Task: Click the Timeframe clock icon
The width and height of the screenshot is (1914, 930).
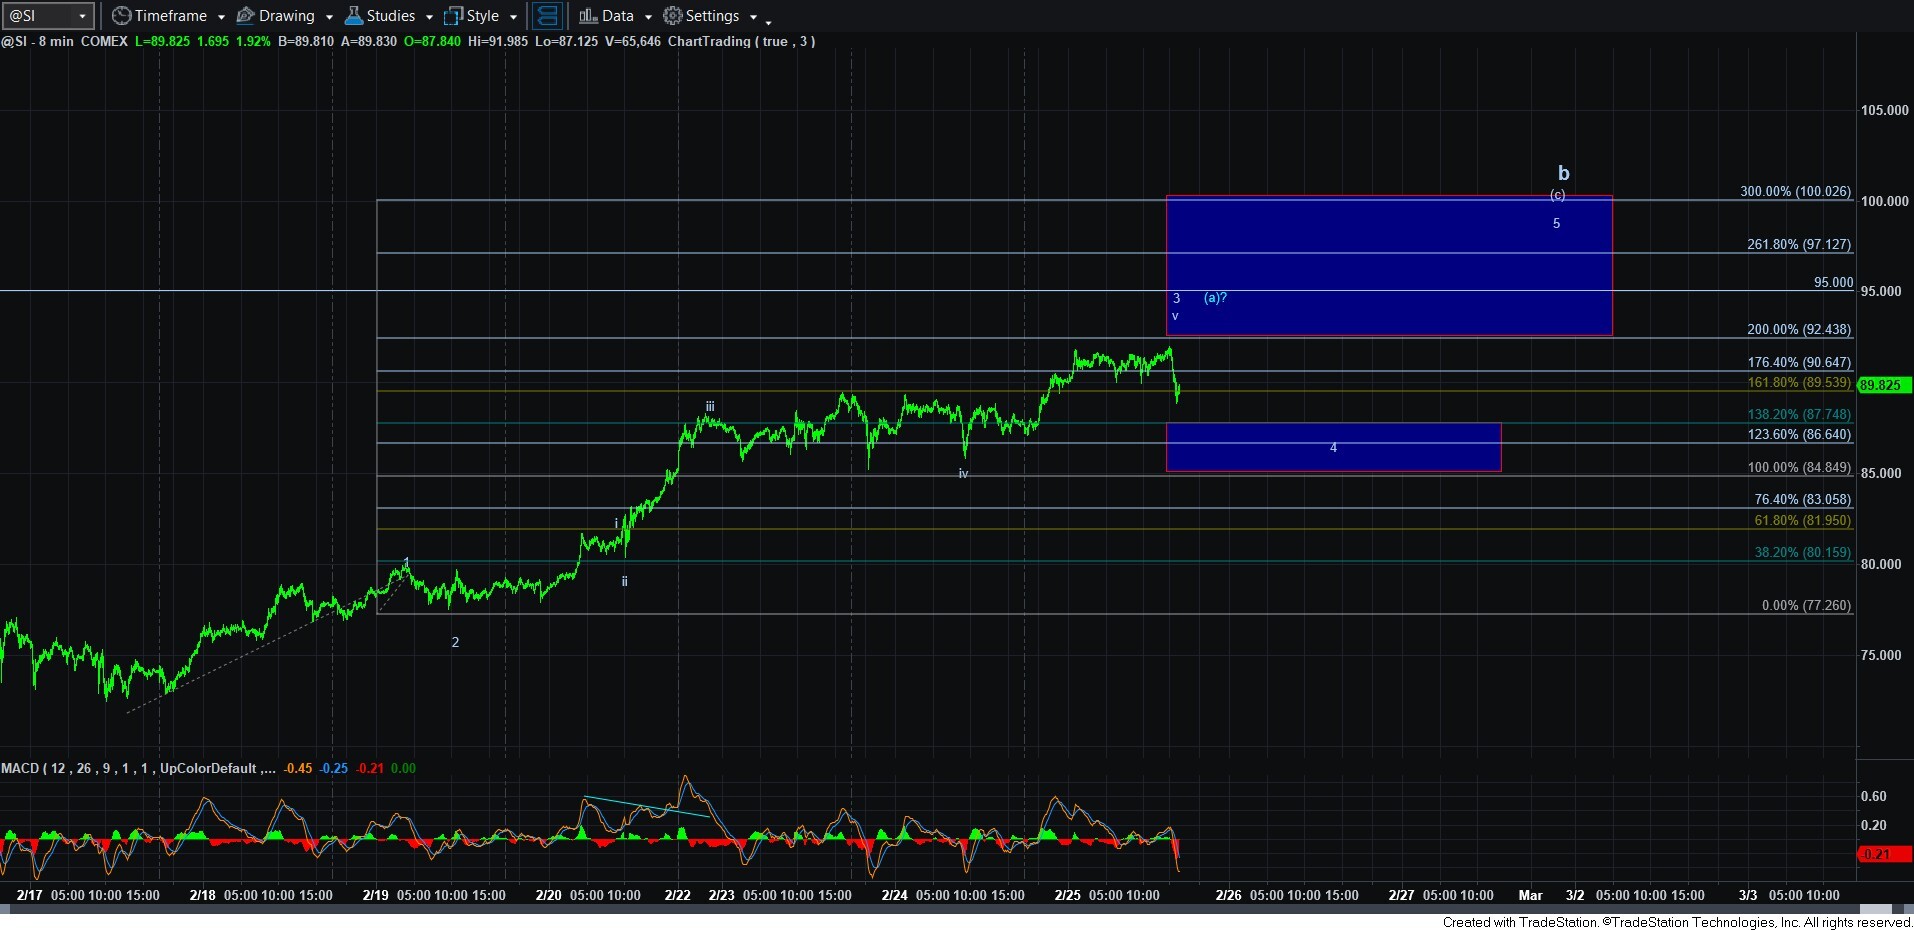Action: click(x=122, y=16)
